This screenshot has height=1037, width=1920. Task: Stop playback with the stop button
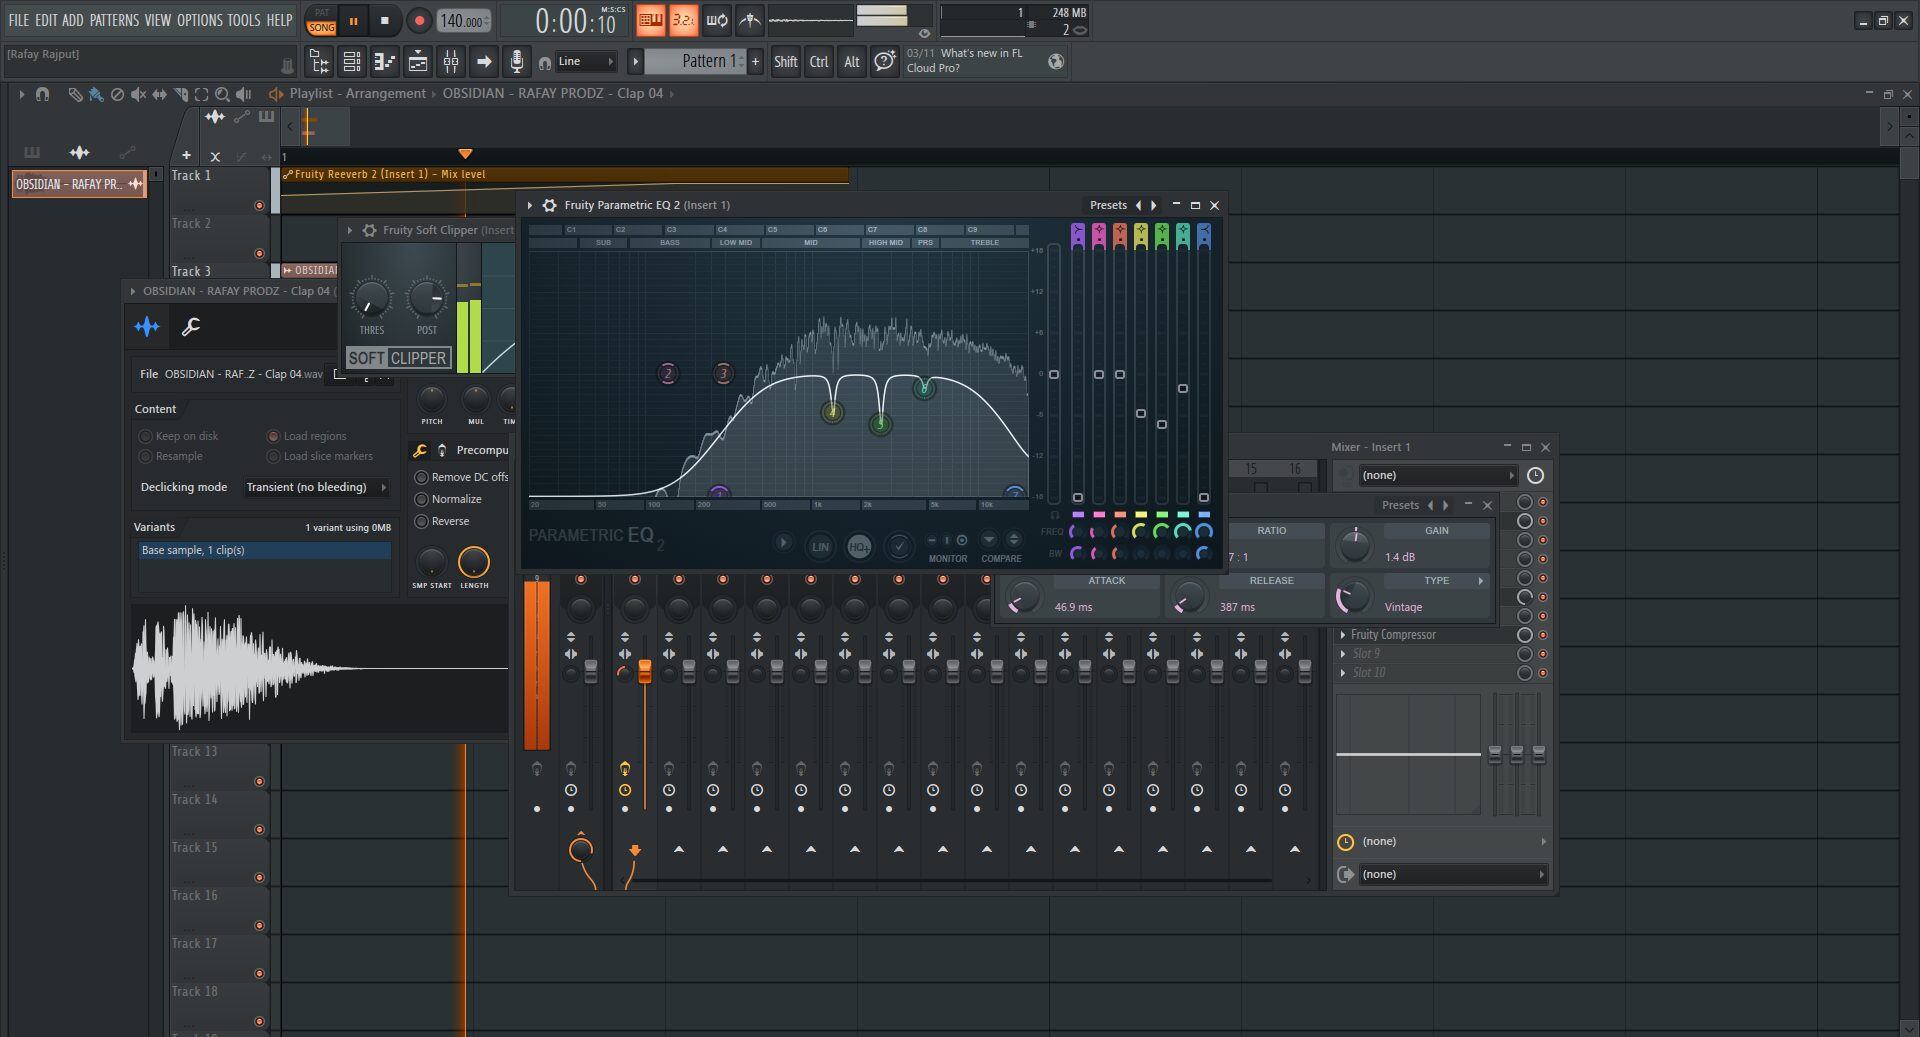click(385, 20)
